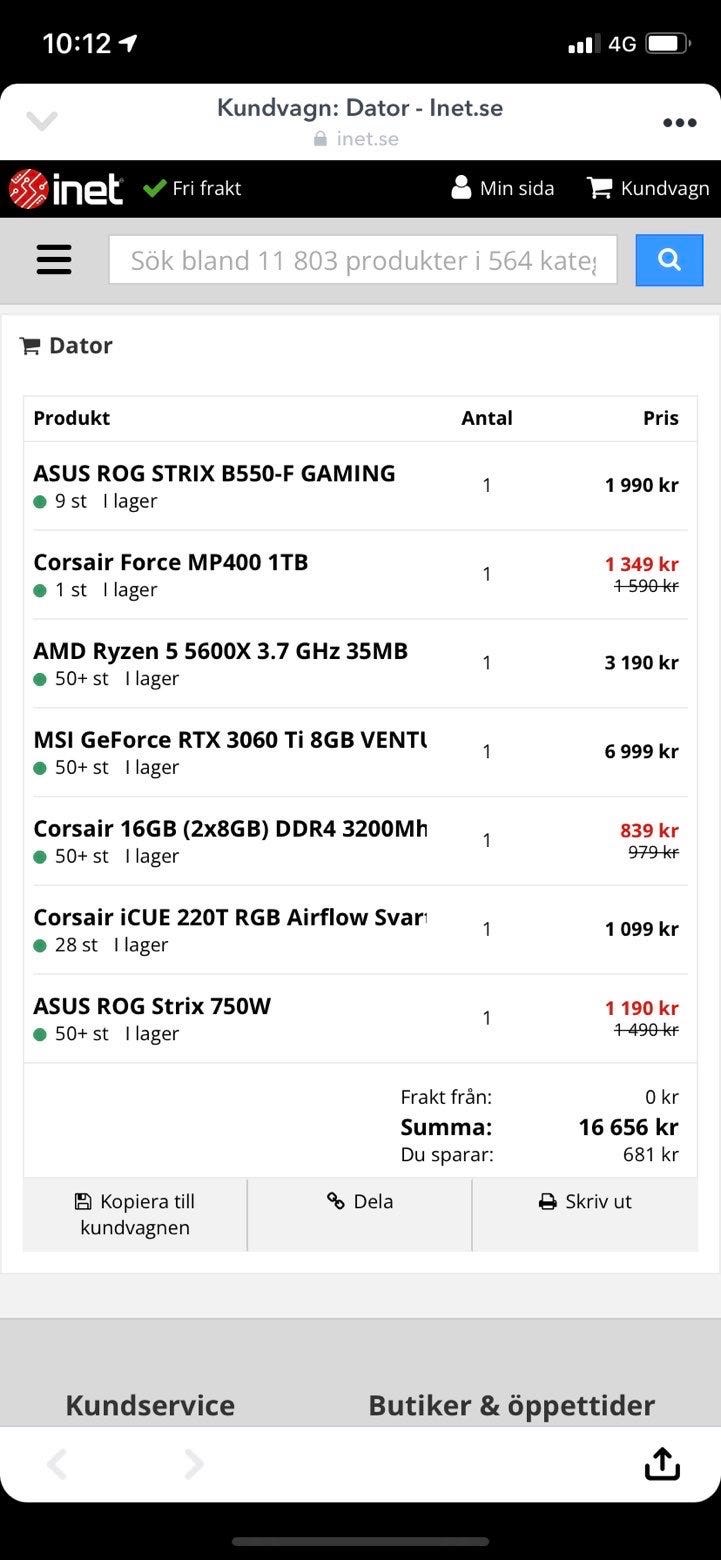Image resolution: width=721 pixels, height=1560 pixels.
Task: Copy list with Kopiera till kundvagnen
Action: pos(135,1214)
